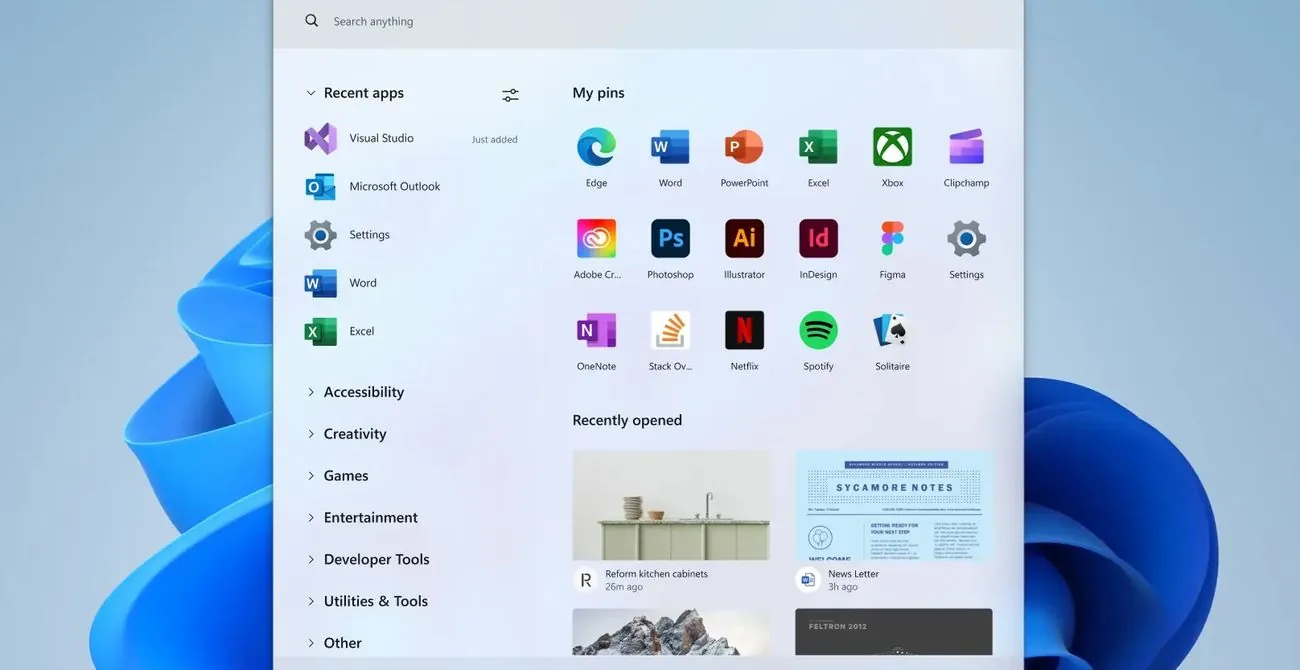
Task: Open Recent apps filter settings icon
Action: (510, 95)
